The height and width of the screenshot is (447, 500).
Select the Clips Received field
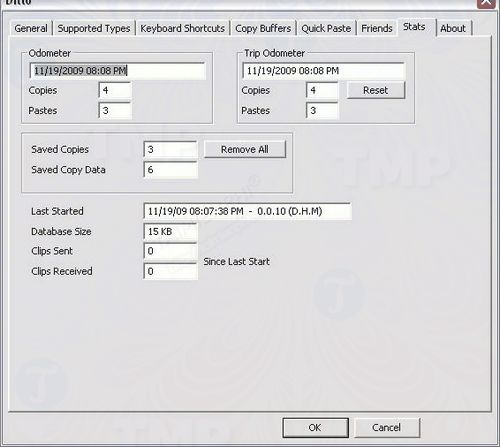pos(171,271)
